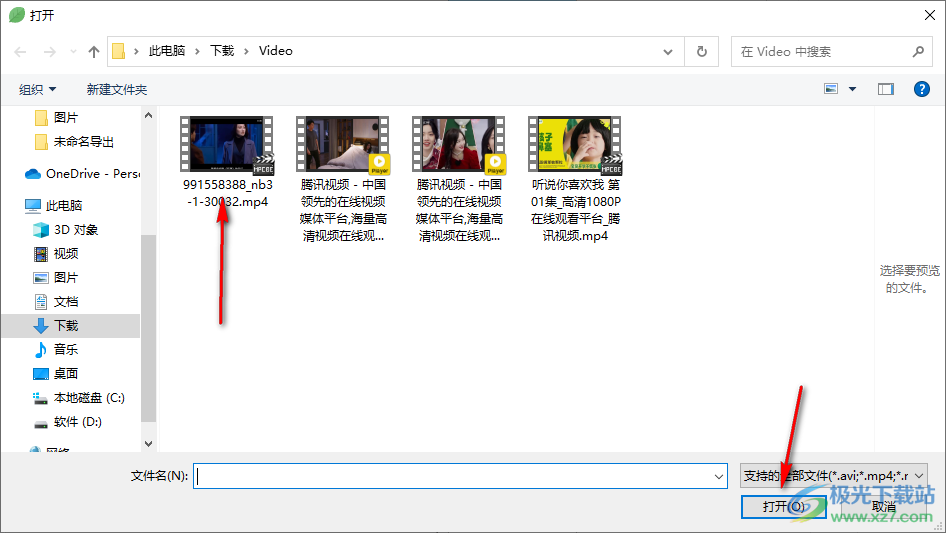Click 新建文件夹 button
Screen dimensions: 946x533
point(116,89)
